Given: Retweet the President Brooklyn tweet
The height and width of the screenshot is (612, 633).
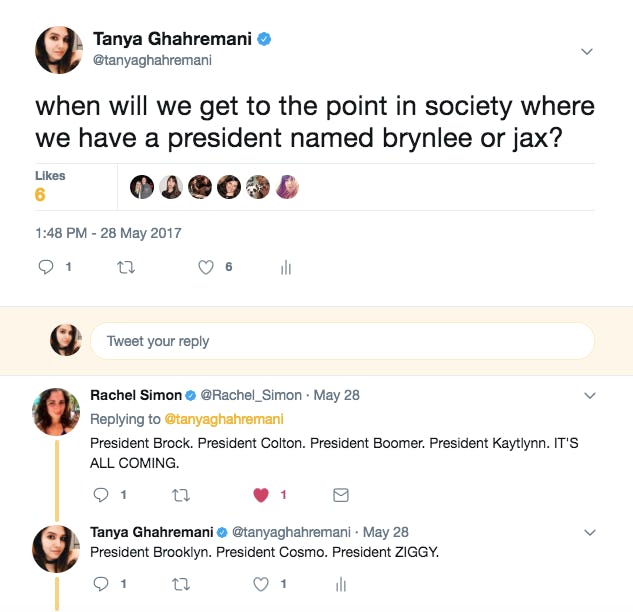Looking at the screenshot, I should [180, 584].
